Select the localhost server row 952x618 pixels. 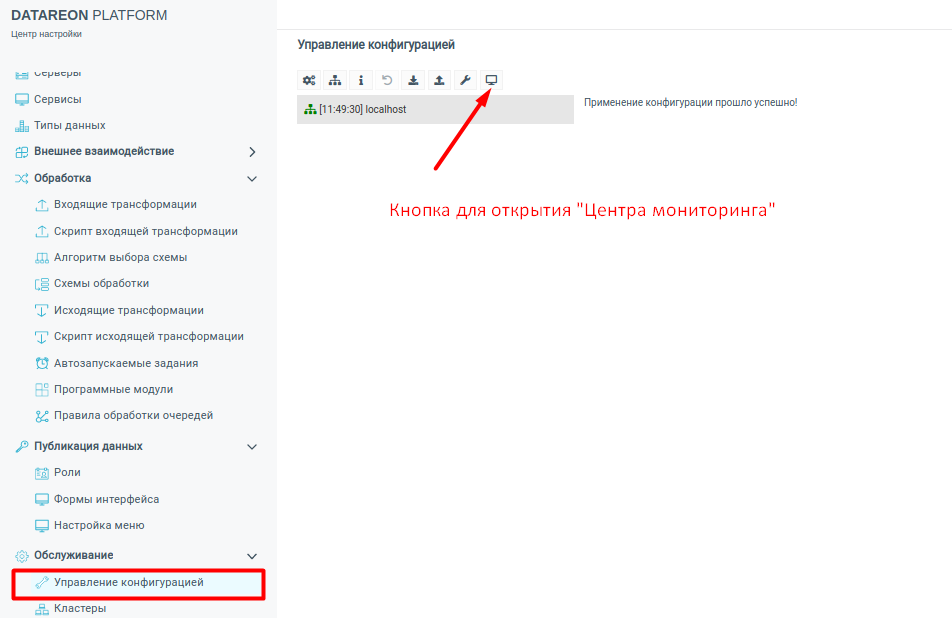point(435,109)
